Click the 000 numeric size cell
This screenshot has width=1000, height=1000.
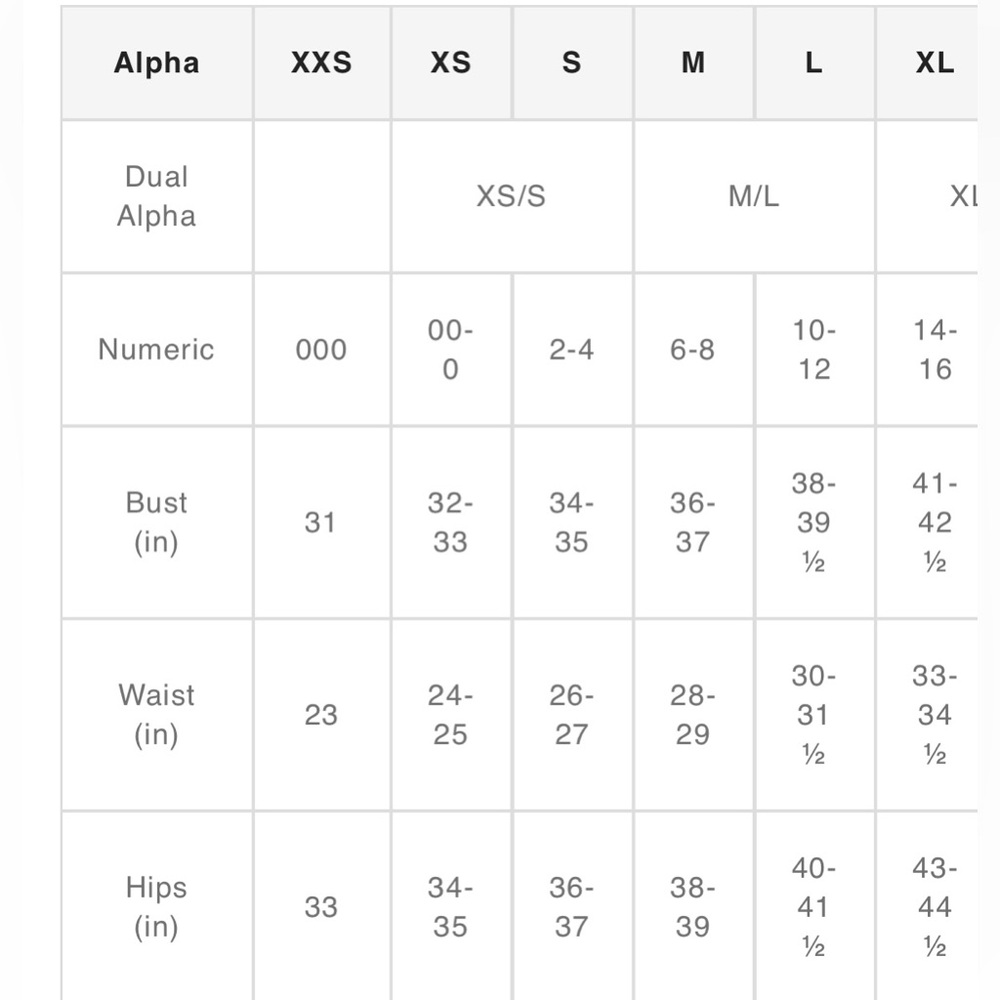(x=321, y=349)
